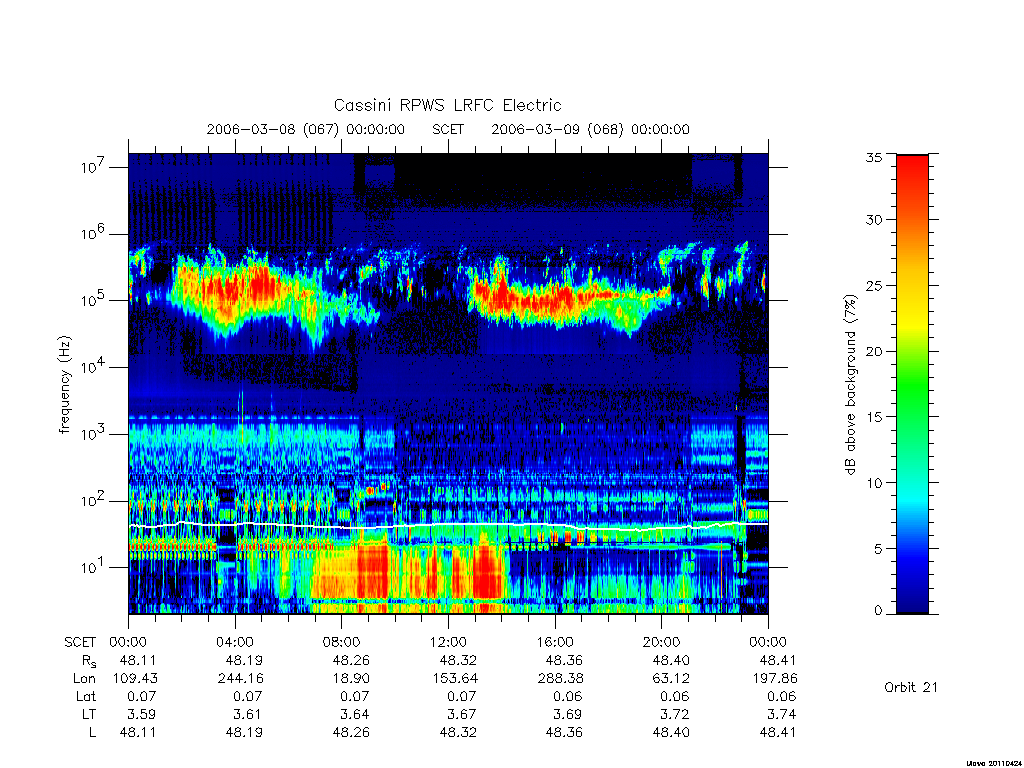Click the colorbar tick label '15'
The height and width of the screenshot is (768, 1024).
click(874, 417)
